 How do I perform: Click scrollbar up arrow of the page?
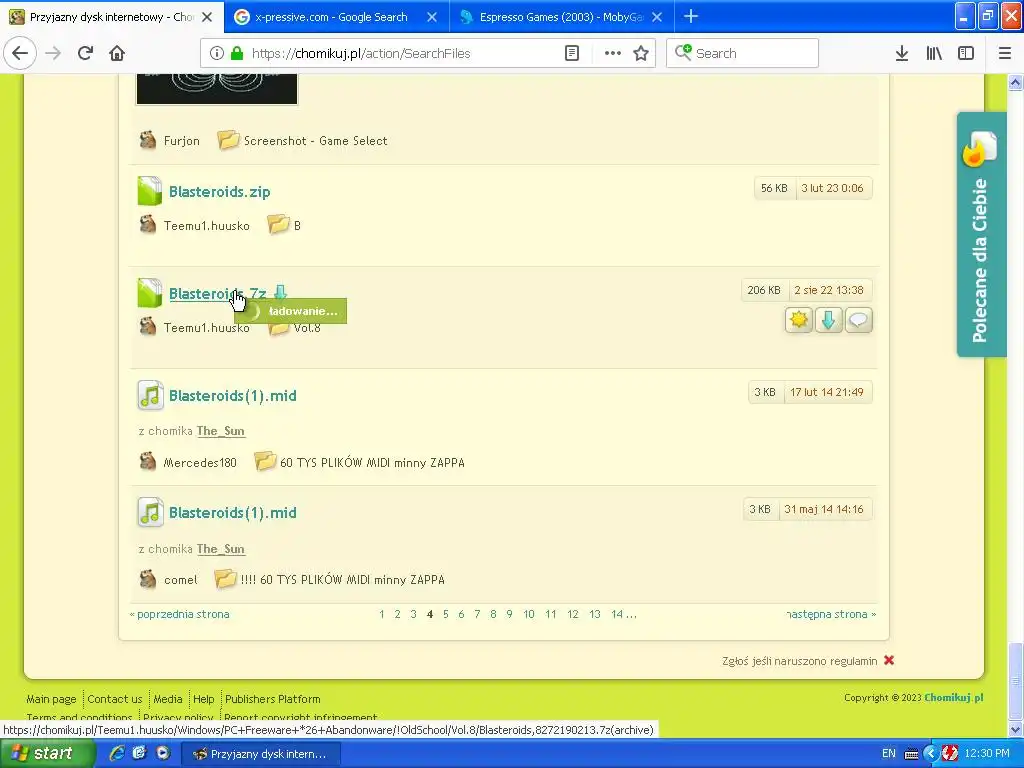(x=1016, y=82)
